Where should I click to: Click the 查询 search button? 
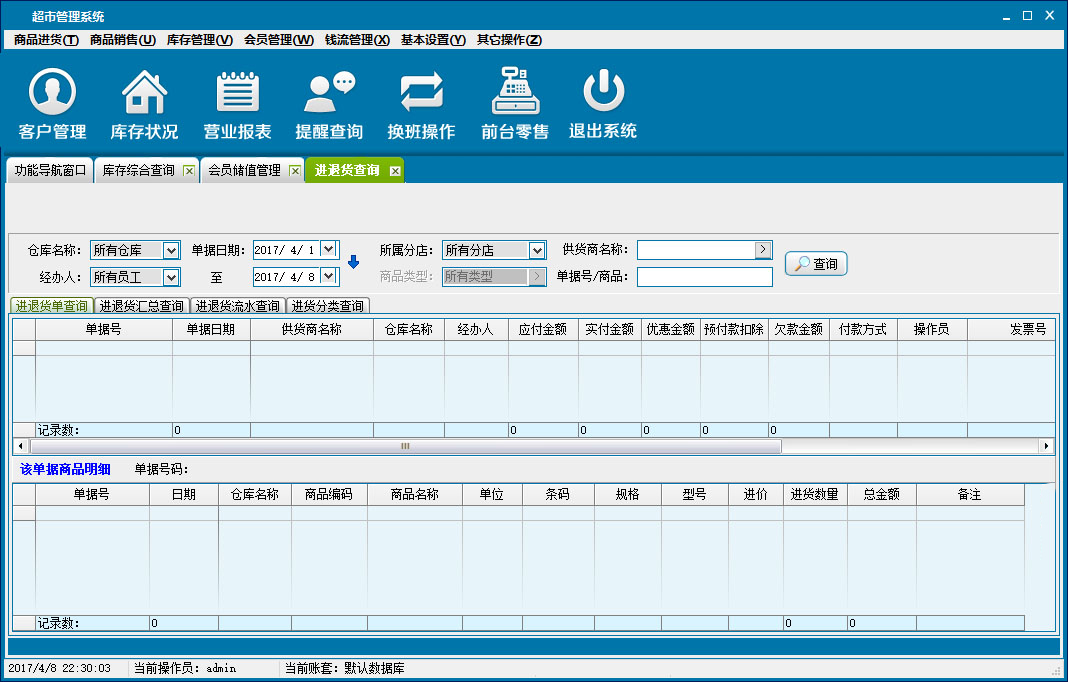816,264
